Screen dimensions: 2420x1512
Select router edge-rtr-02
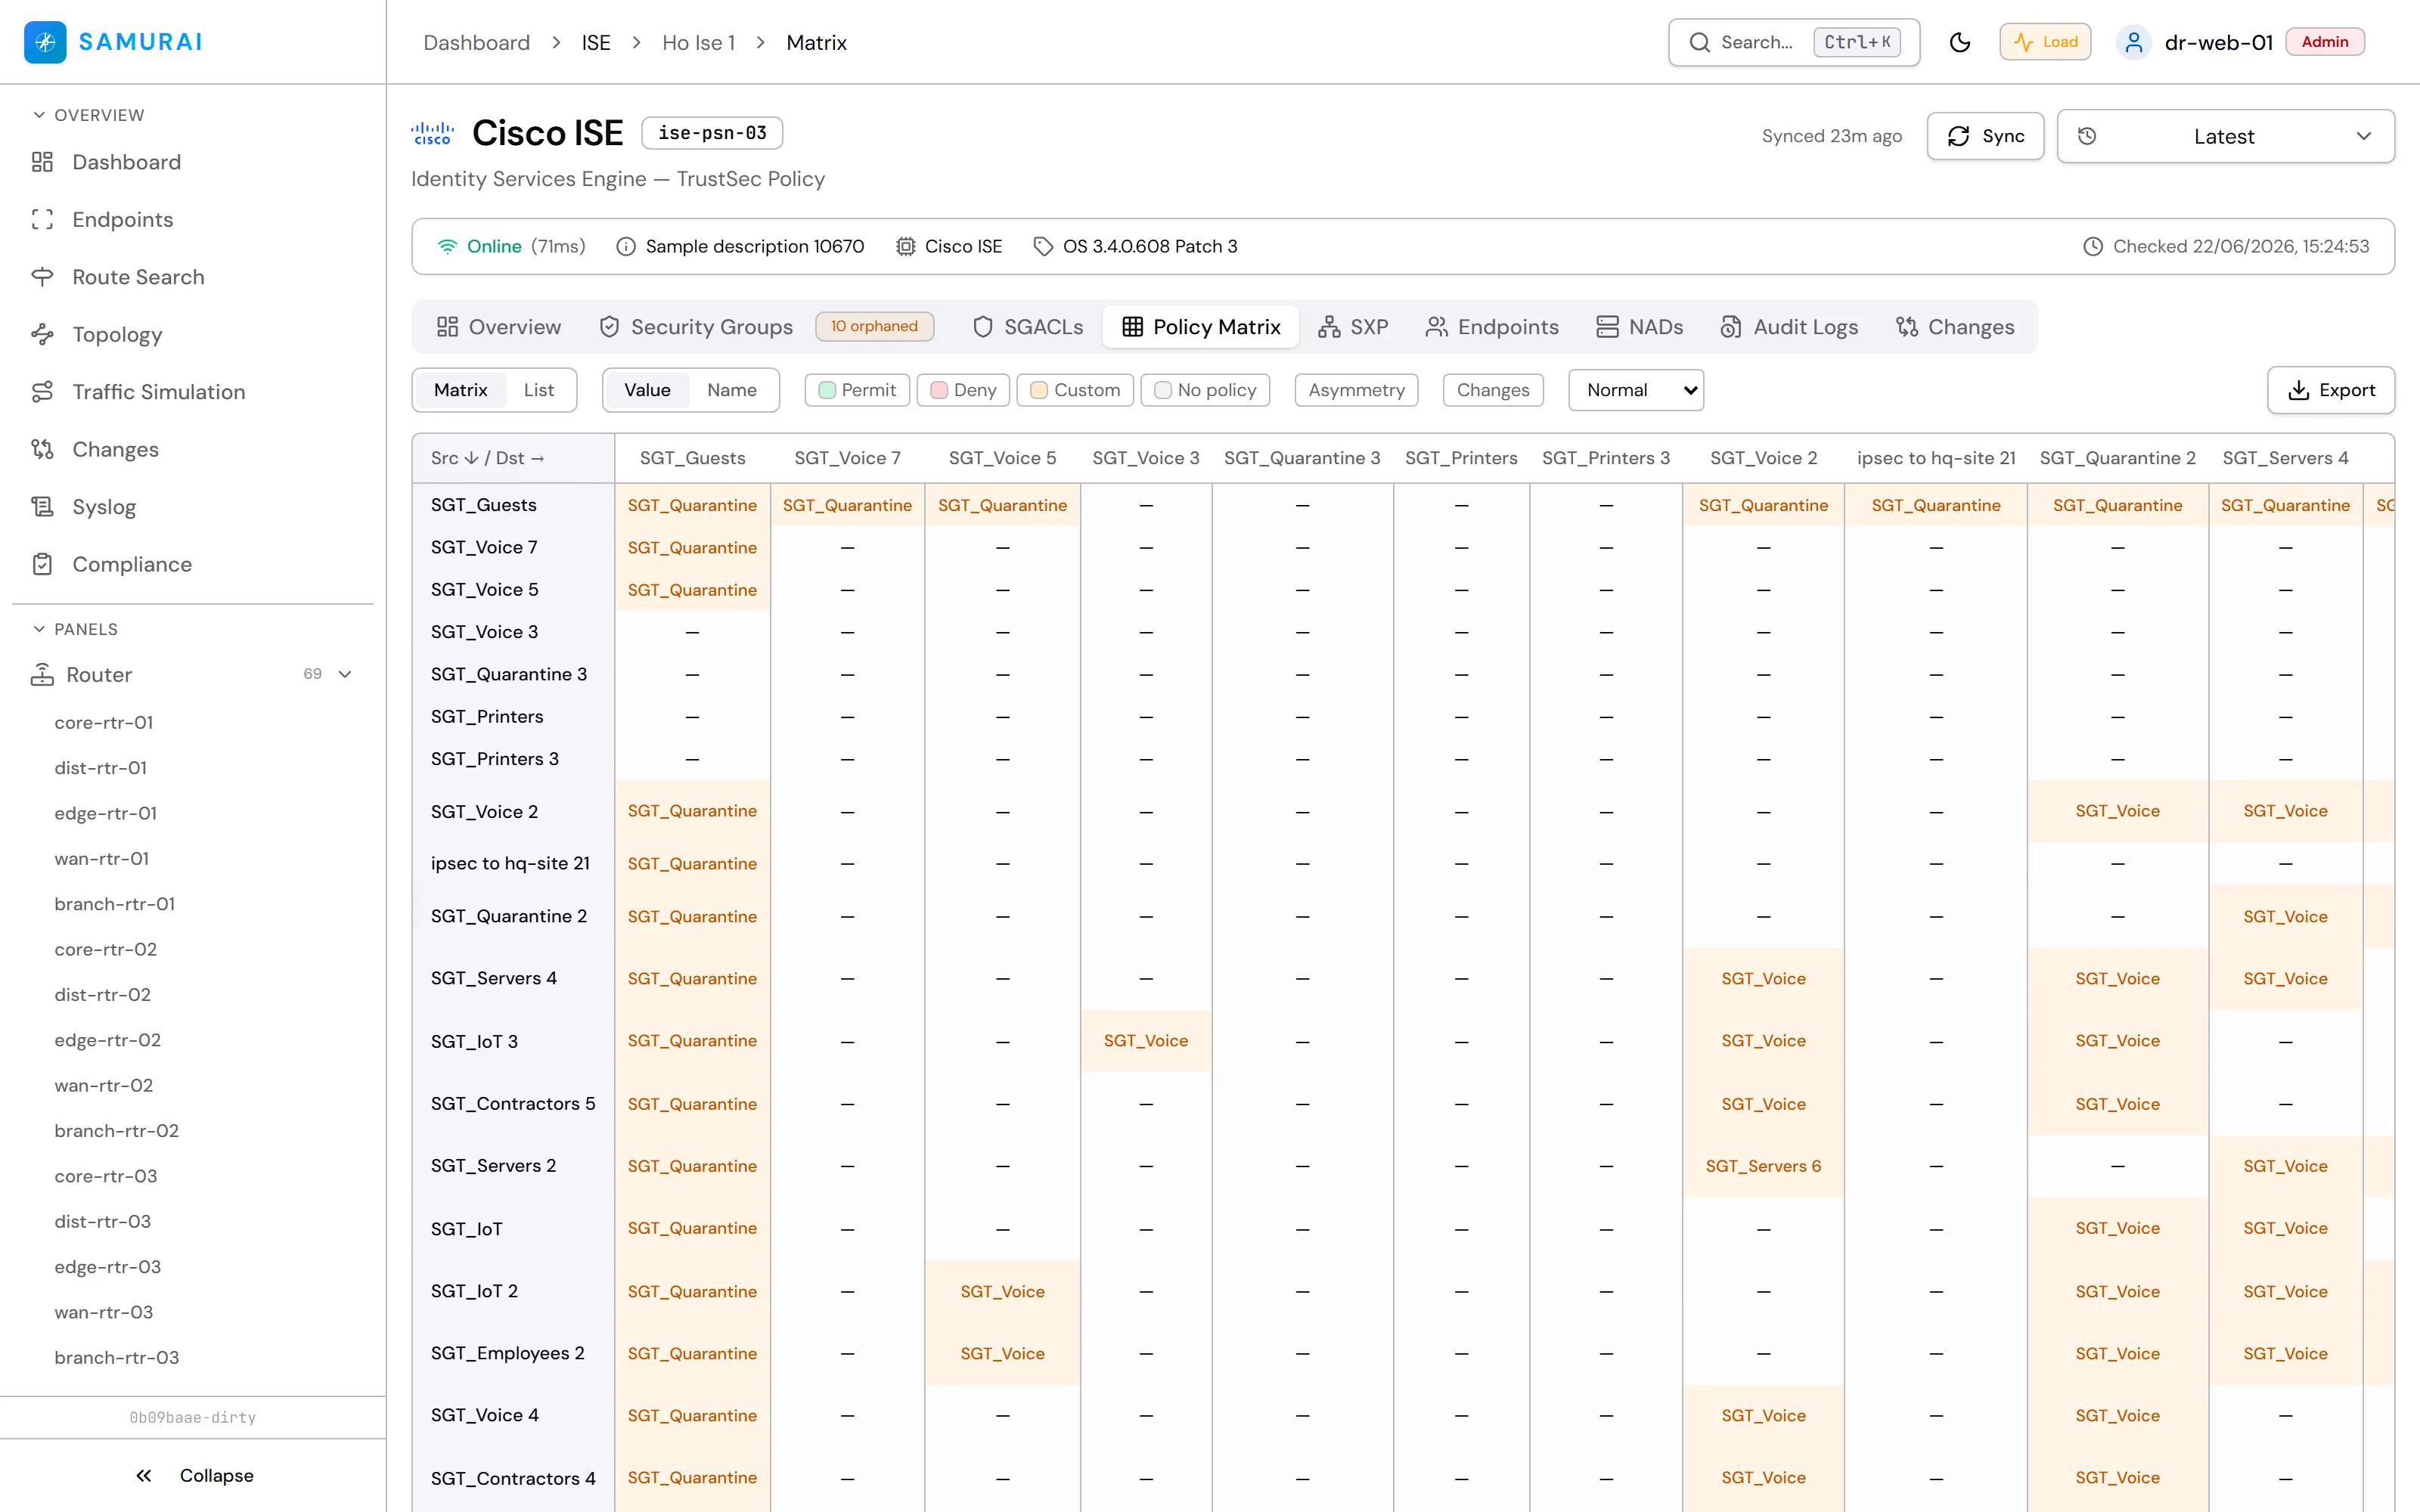(x=108, y=1040)
